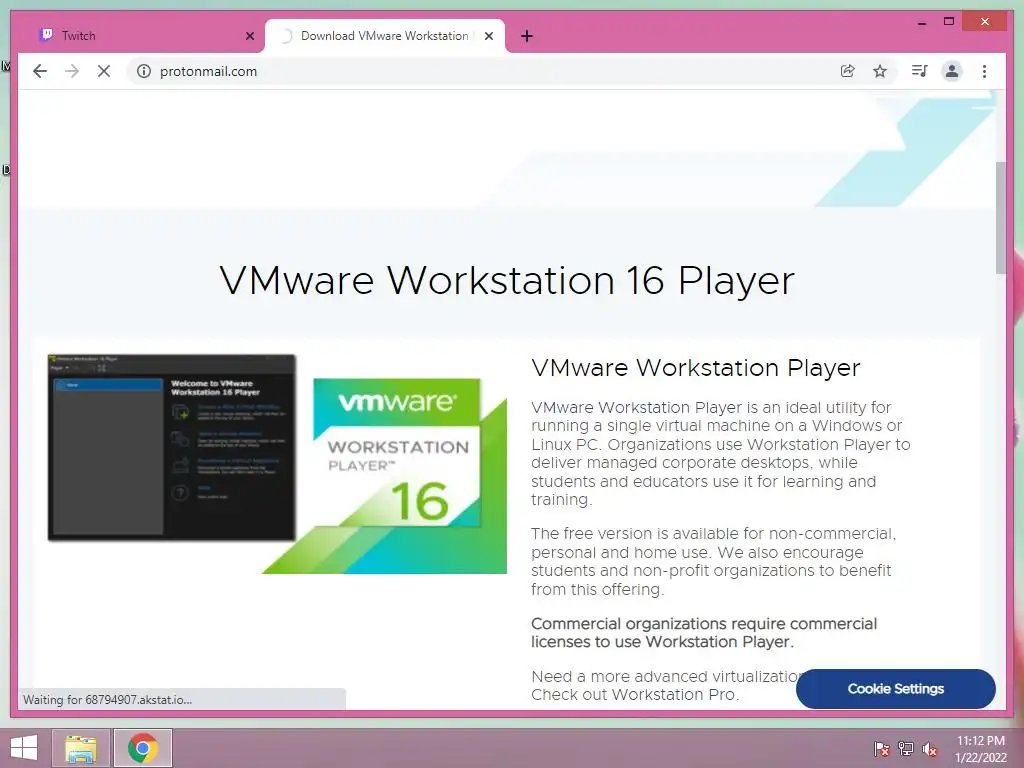Share this page icon in address bar

848,71
